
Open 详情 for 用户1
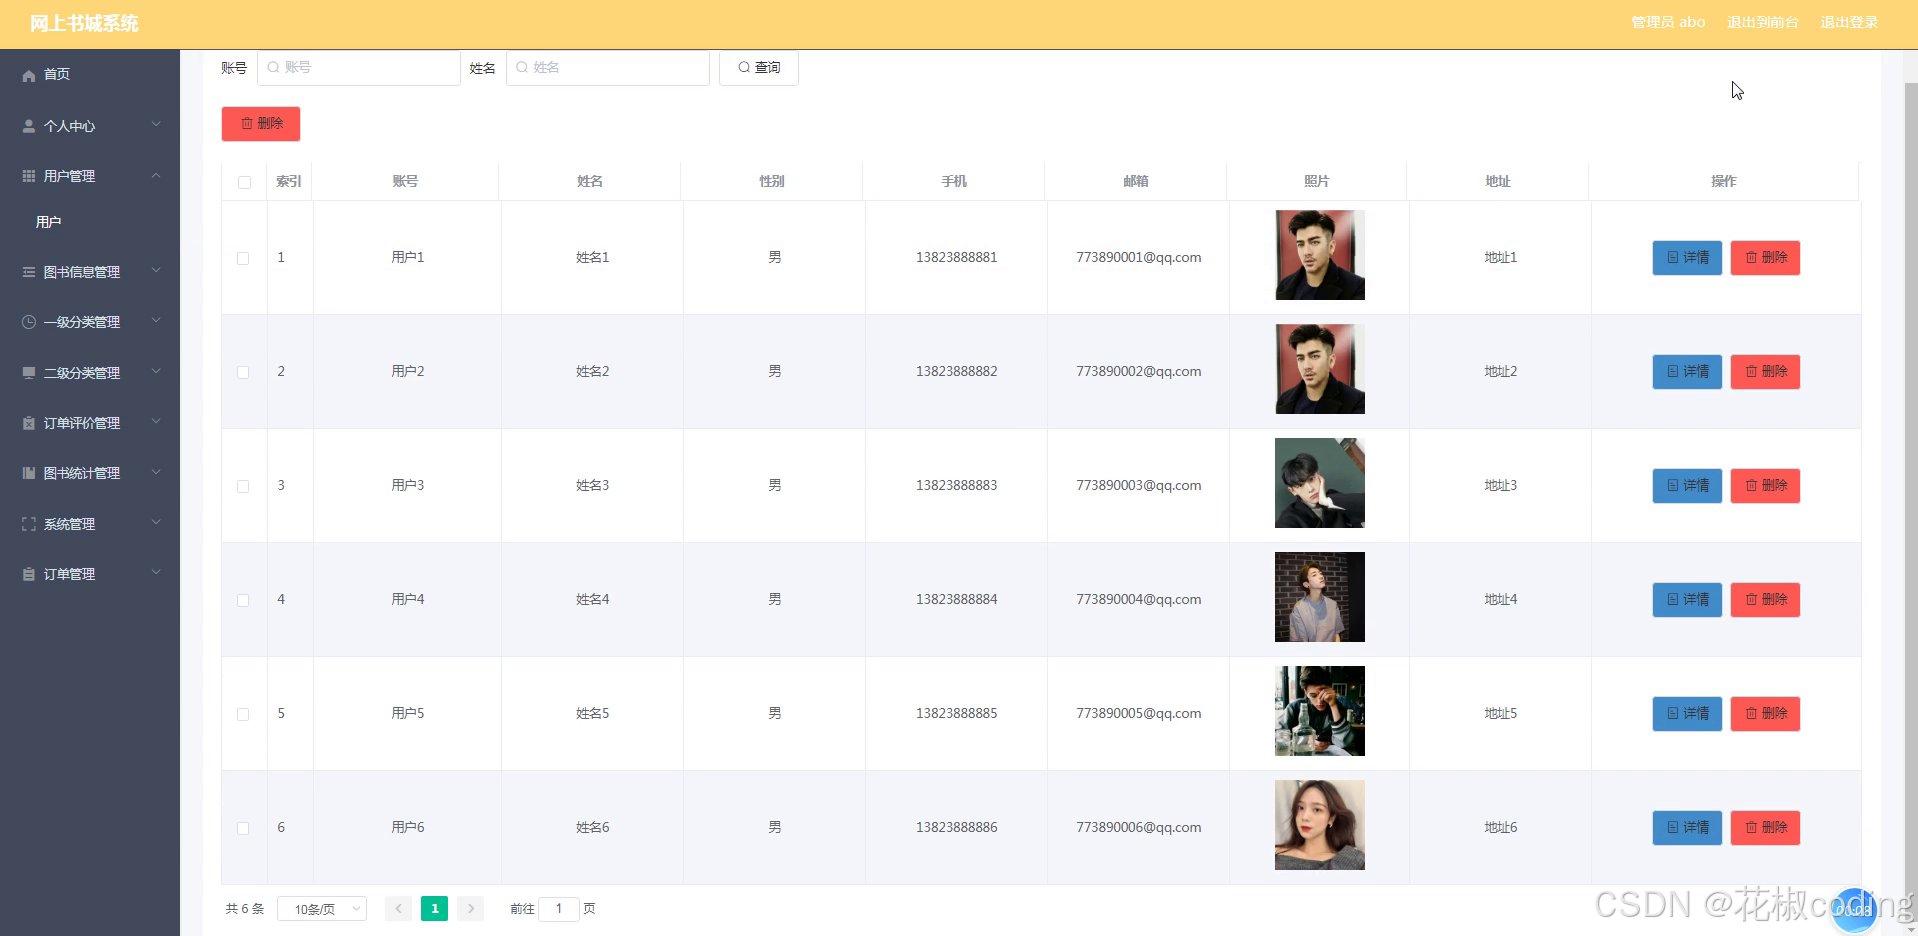(x=1687, y=258)
